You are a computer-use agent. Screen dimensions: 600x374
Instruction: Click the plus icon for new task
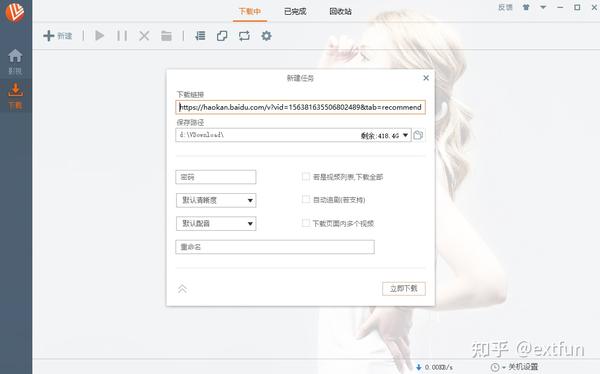[49, 36]
